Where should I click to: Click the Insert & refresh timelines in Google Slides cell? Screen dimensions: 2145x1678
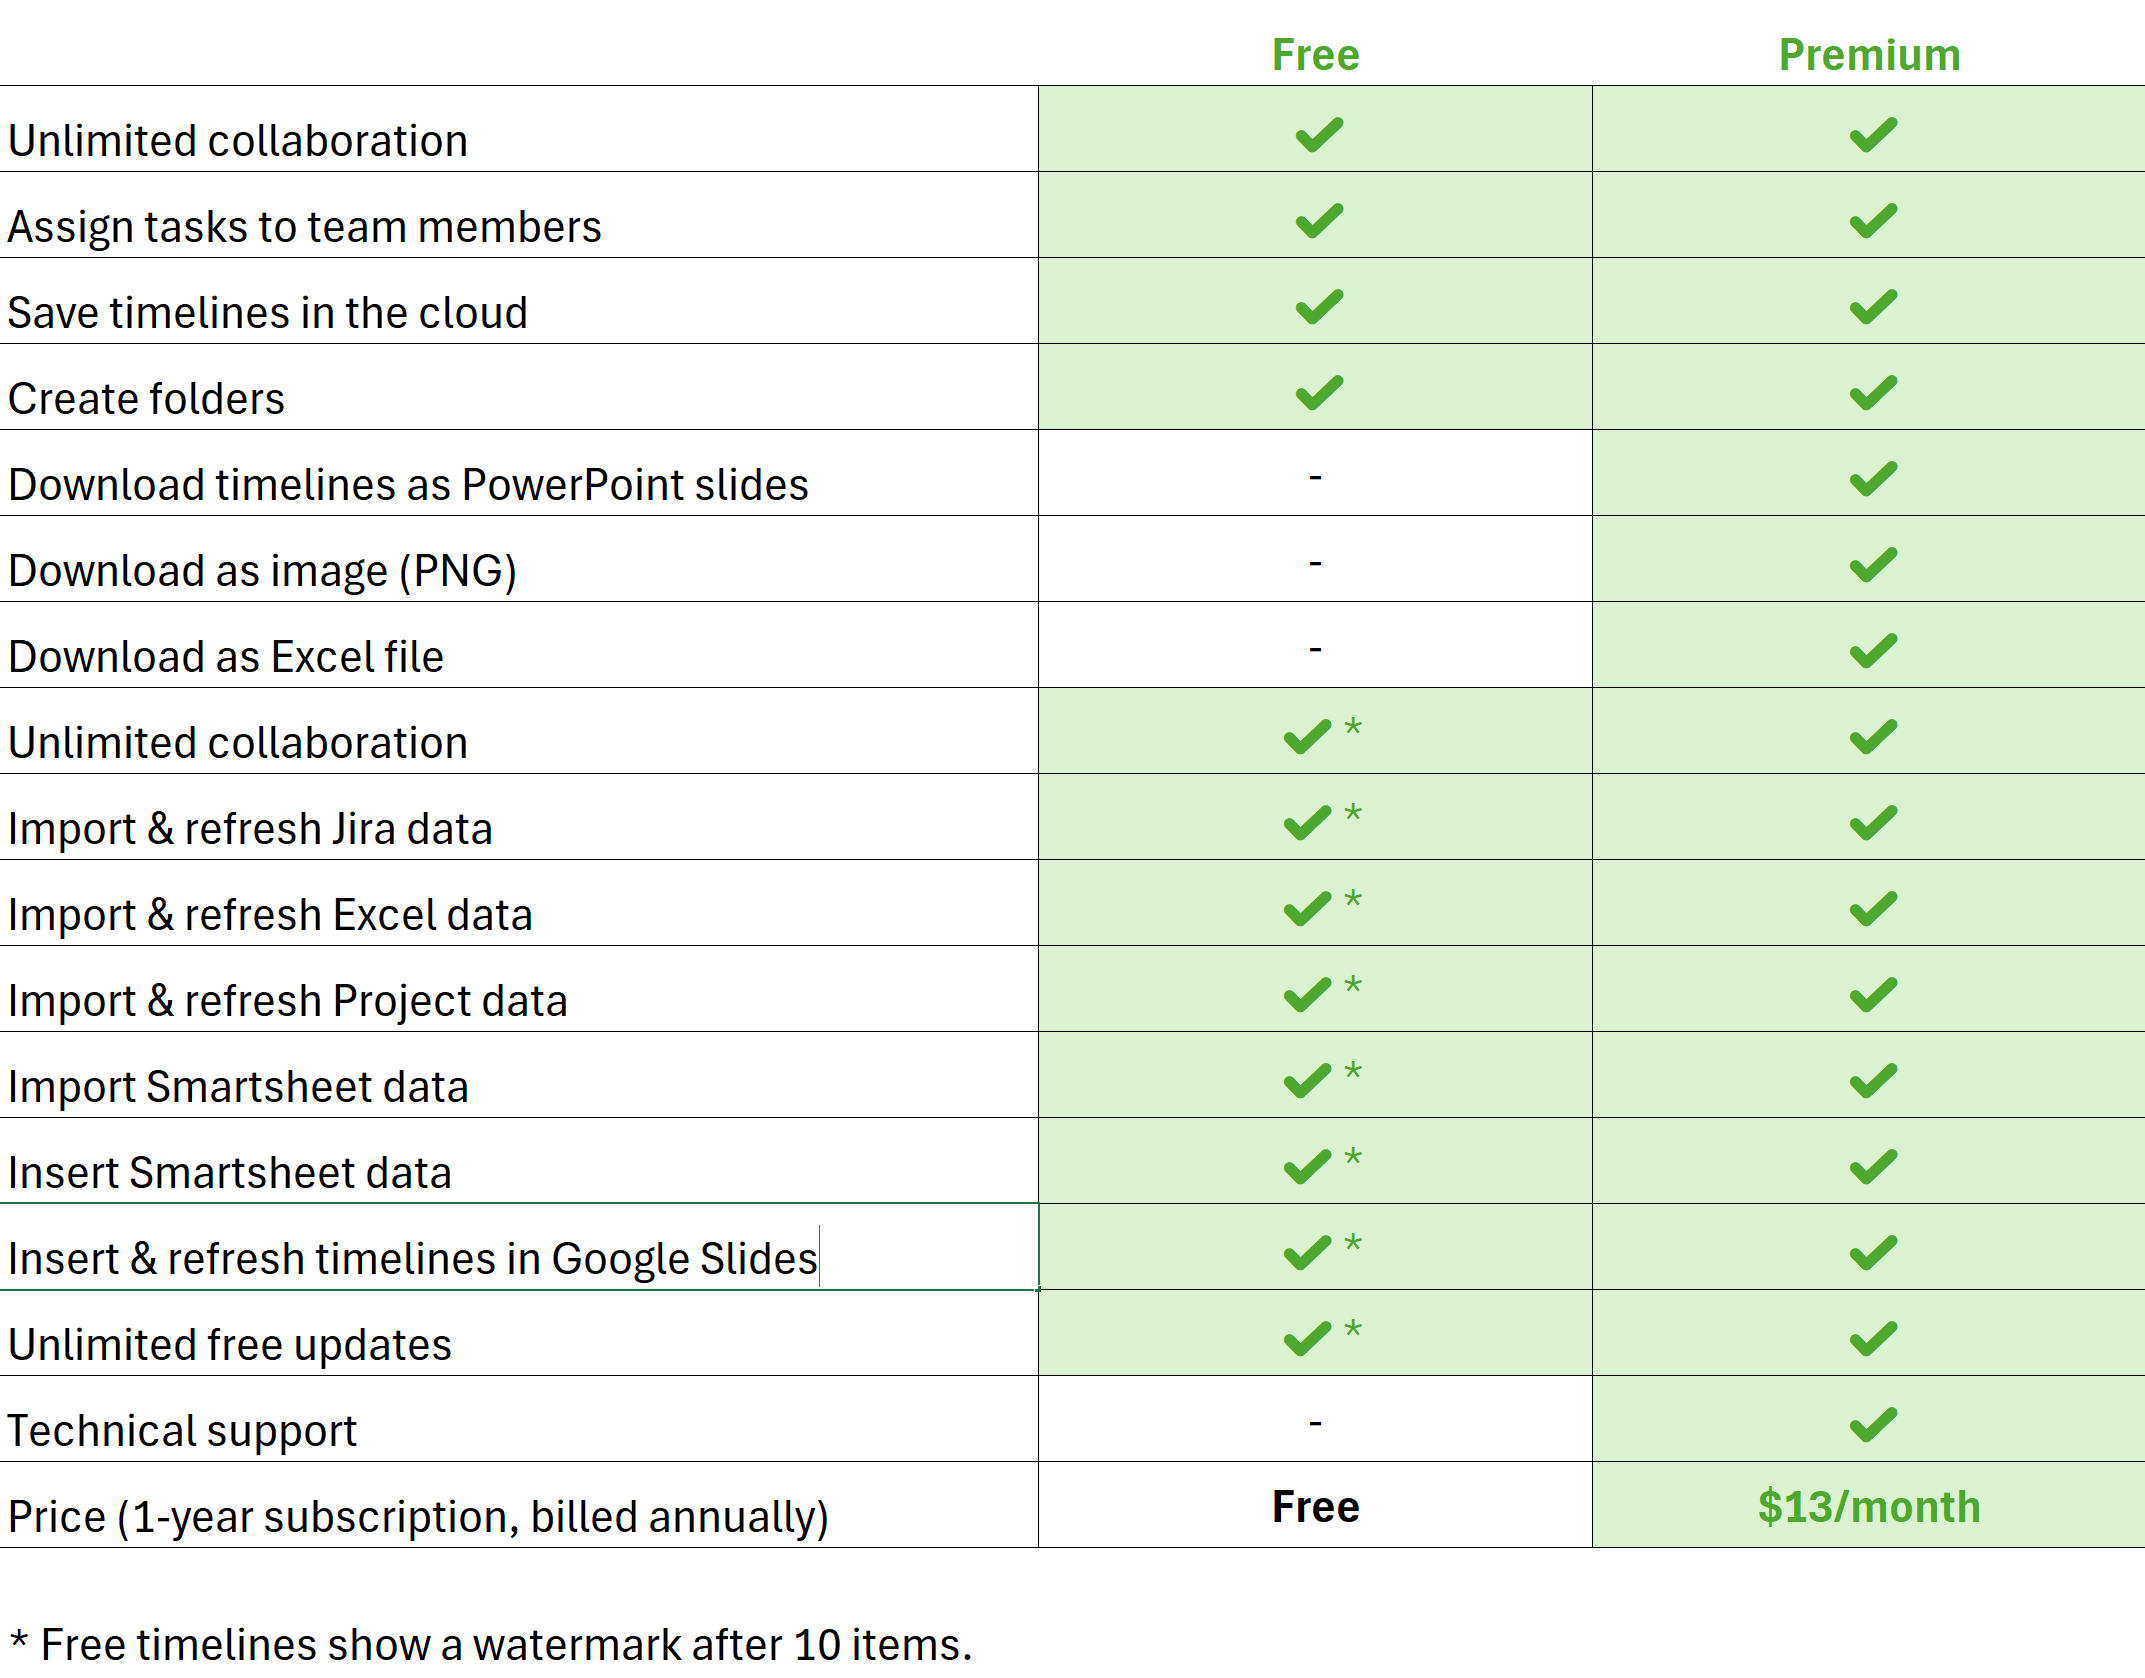[519, 1247]
